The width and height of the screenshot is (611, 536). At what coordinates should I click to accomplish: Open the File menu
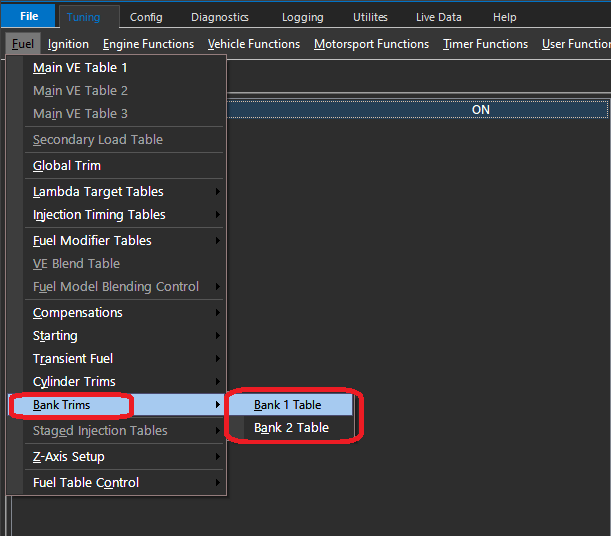[28, 16]
